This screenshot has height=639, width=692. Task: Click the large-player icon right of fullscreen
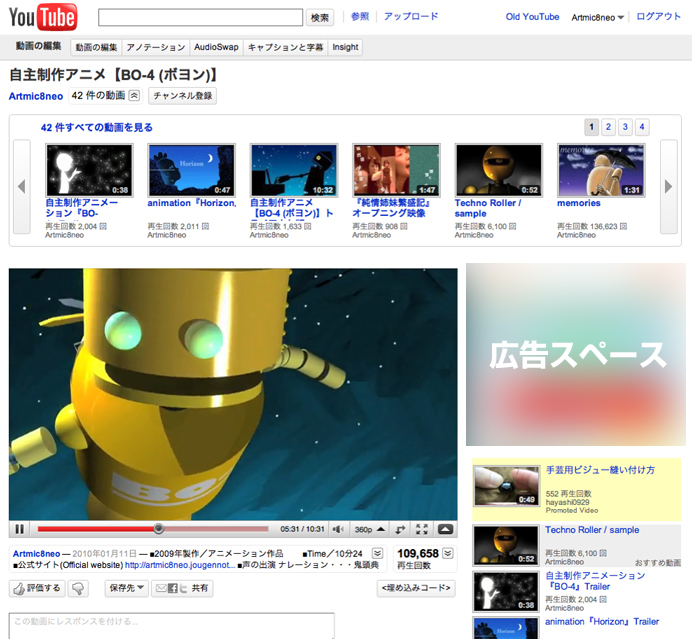445,529
